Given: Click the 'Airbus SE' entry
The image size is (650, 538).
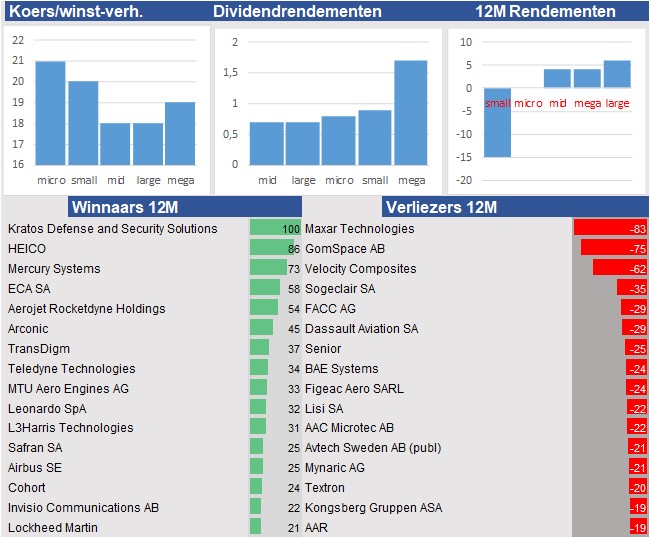Looking at the screenshot, I should click(x=34, y=468).
